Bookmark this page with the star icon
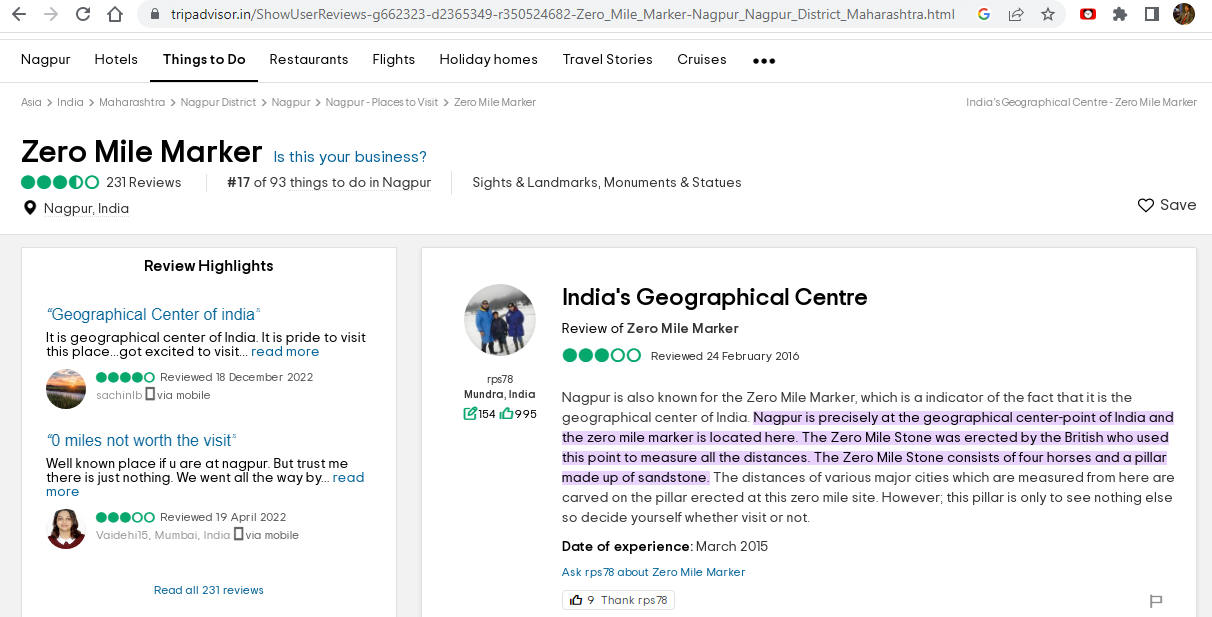Image resolution: width=1212 pixels, height=617 pixels. 1048,15
